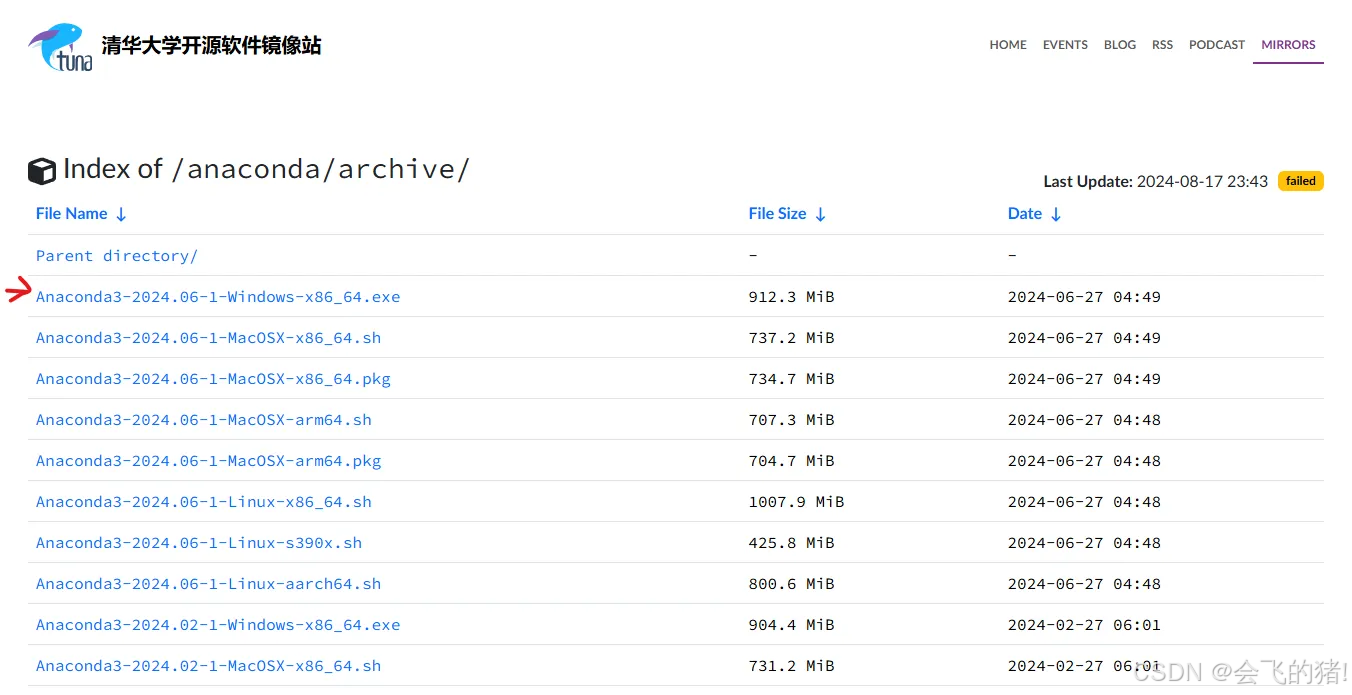Select the 912.3 MiB file size cell
Viewport: 1352px width, 695px height.
pos(791,297)
